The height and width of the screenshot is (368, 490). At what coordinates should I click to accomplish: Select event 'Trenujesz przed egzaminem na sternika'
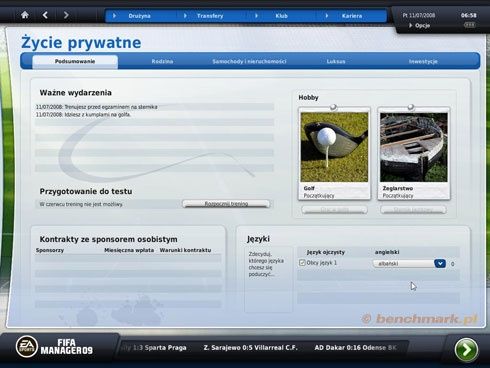point(97,107)
